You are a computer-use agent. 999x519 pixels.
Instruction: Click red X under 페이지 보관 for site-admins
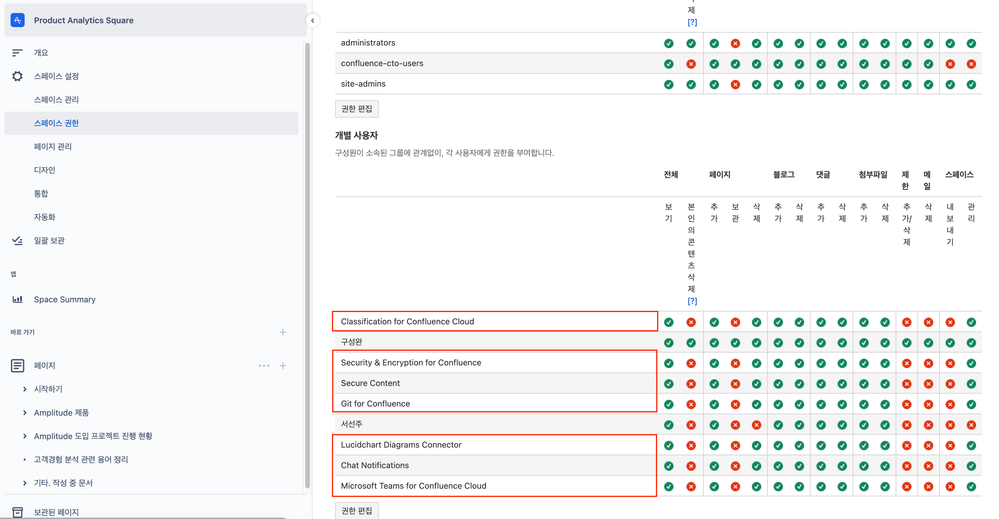(x=735, y=84)
